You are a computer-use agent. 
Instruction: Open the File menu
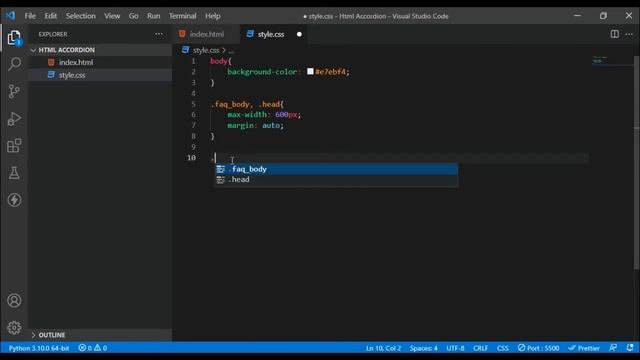point(30,16)
